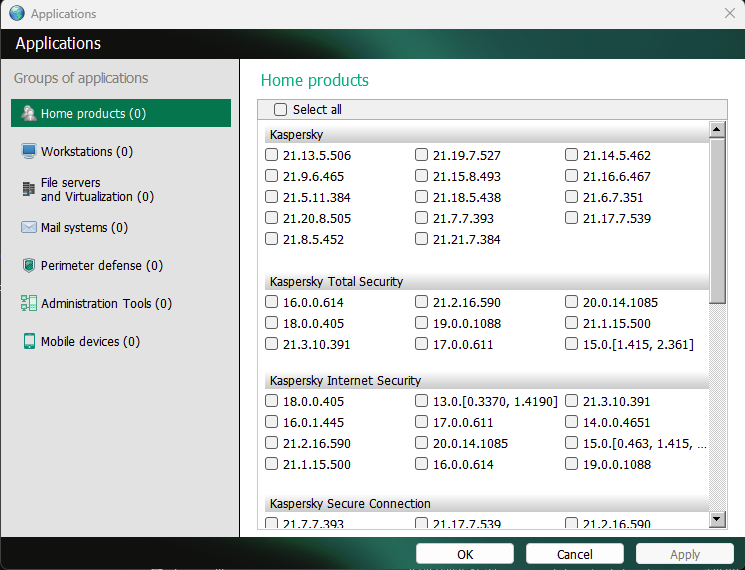Check Total Security version 20.0.14.1085

572,301
